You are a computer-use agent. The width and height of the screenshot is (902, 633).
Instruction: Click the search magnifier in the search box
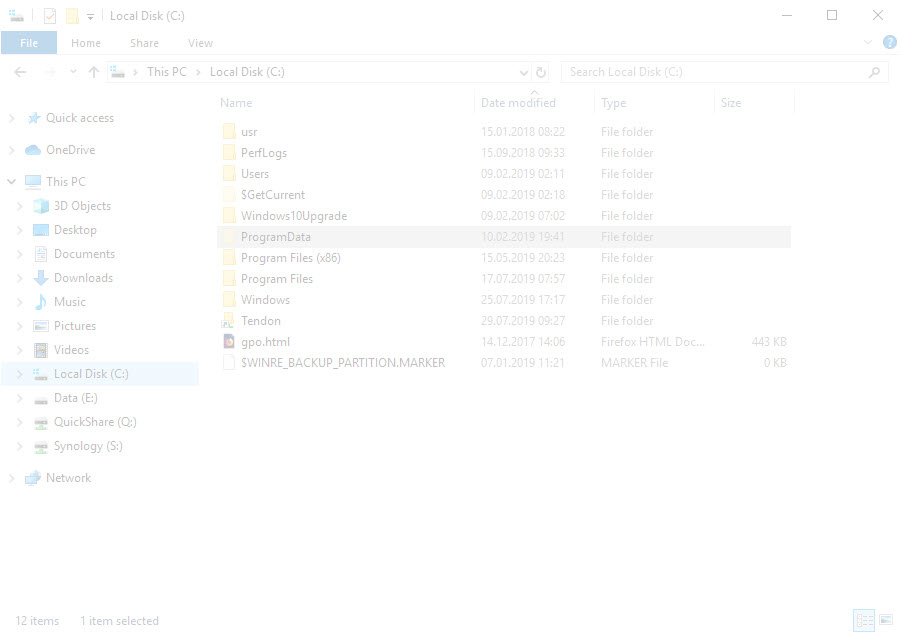(x=873, y=72)
